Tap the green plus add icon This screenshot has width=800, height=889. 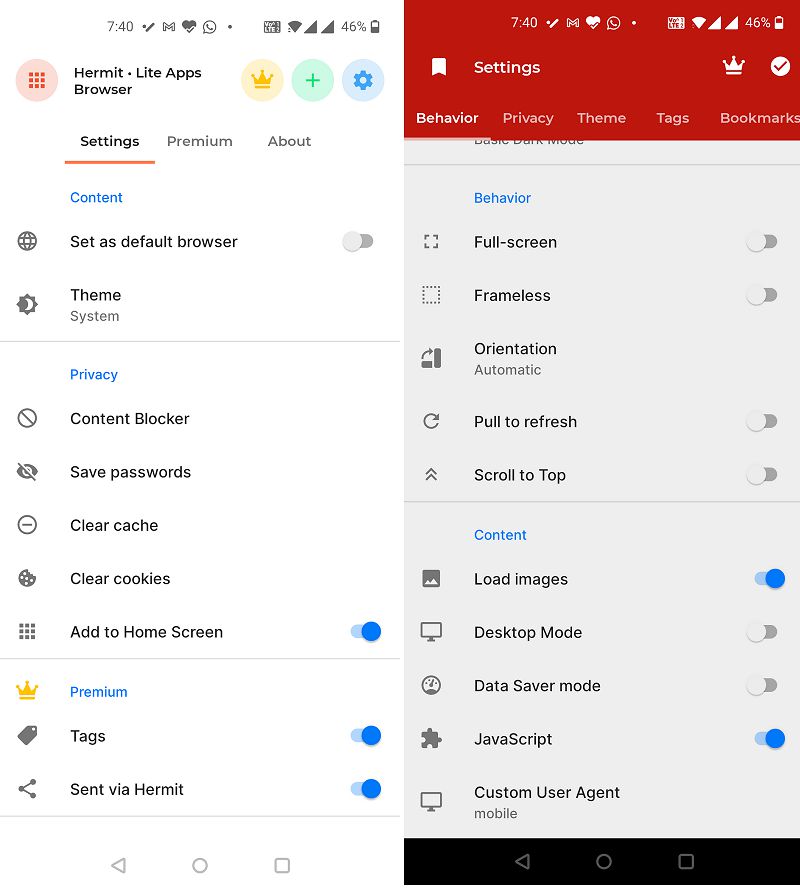312,81
